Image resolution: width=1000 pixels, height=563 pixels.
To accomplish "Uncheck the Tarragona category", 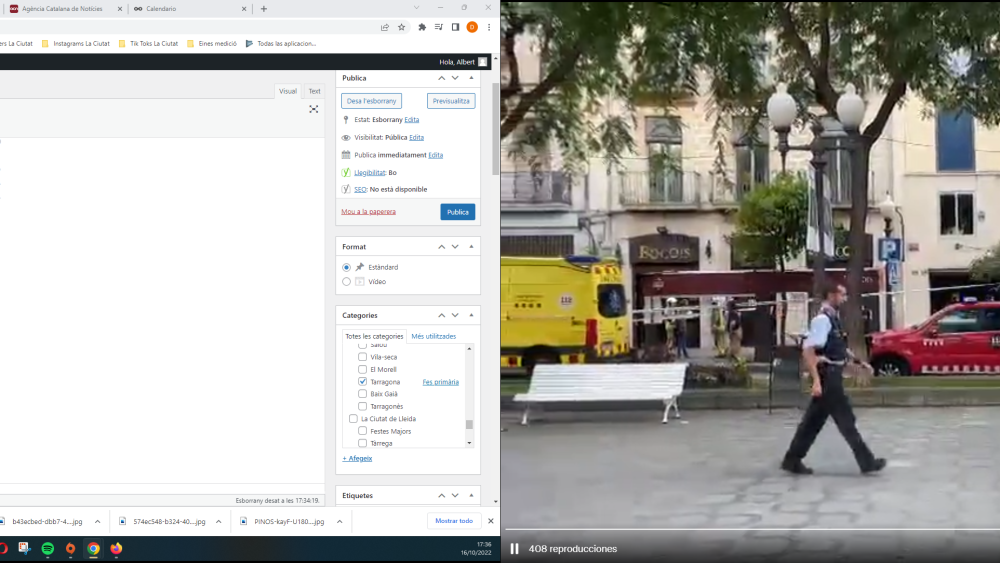I will pyautogui.click(x=362, y=381).
